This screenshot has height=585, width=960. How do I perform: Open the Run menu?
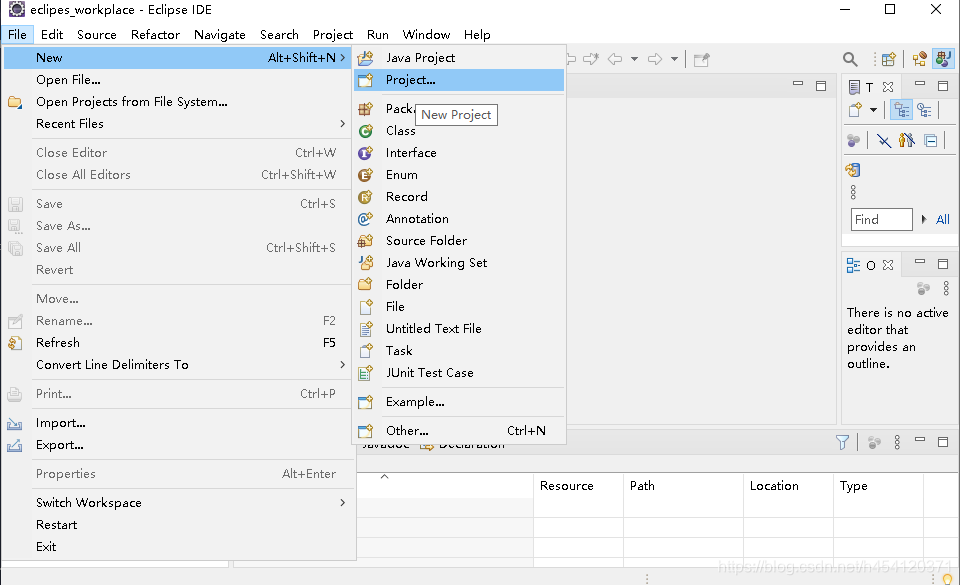pyautogui.click(x=378, y=34)
